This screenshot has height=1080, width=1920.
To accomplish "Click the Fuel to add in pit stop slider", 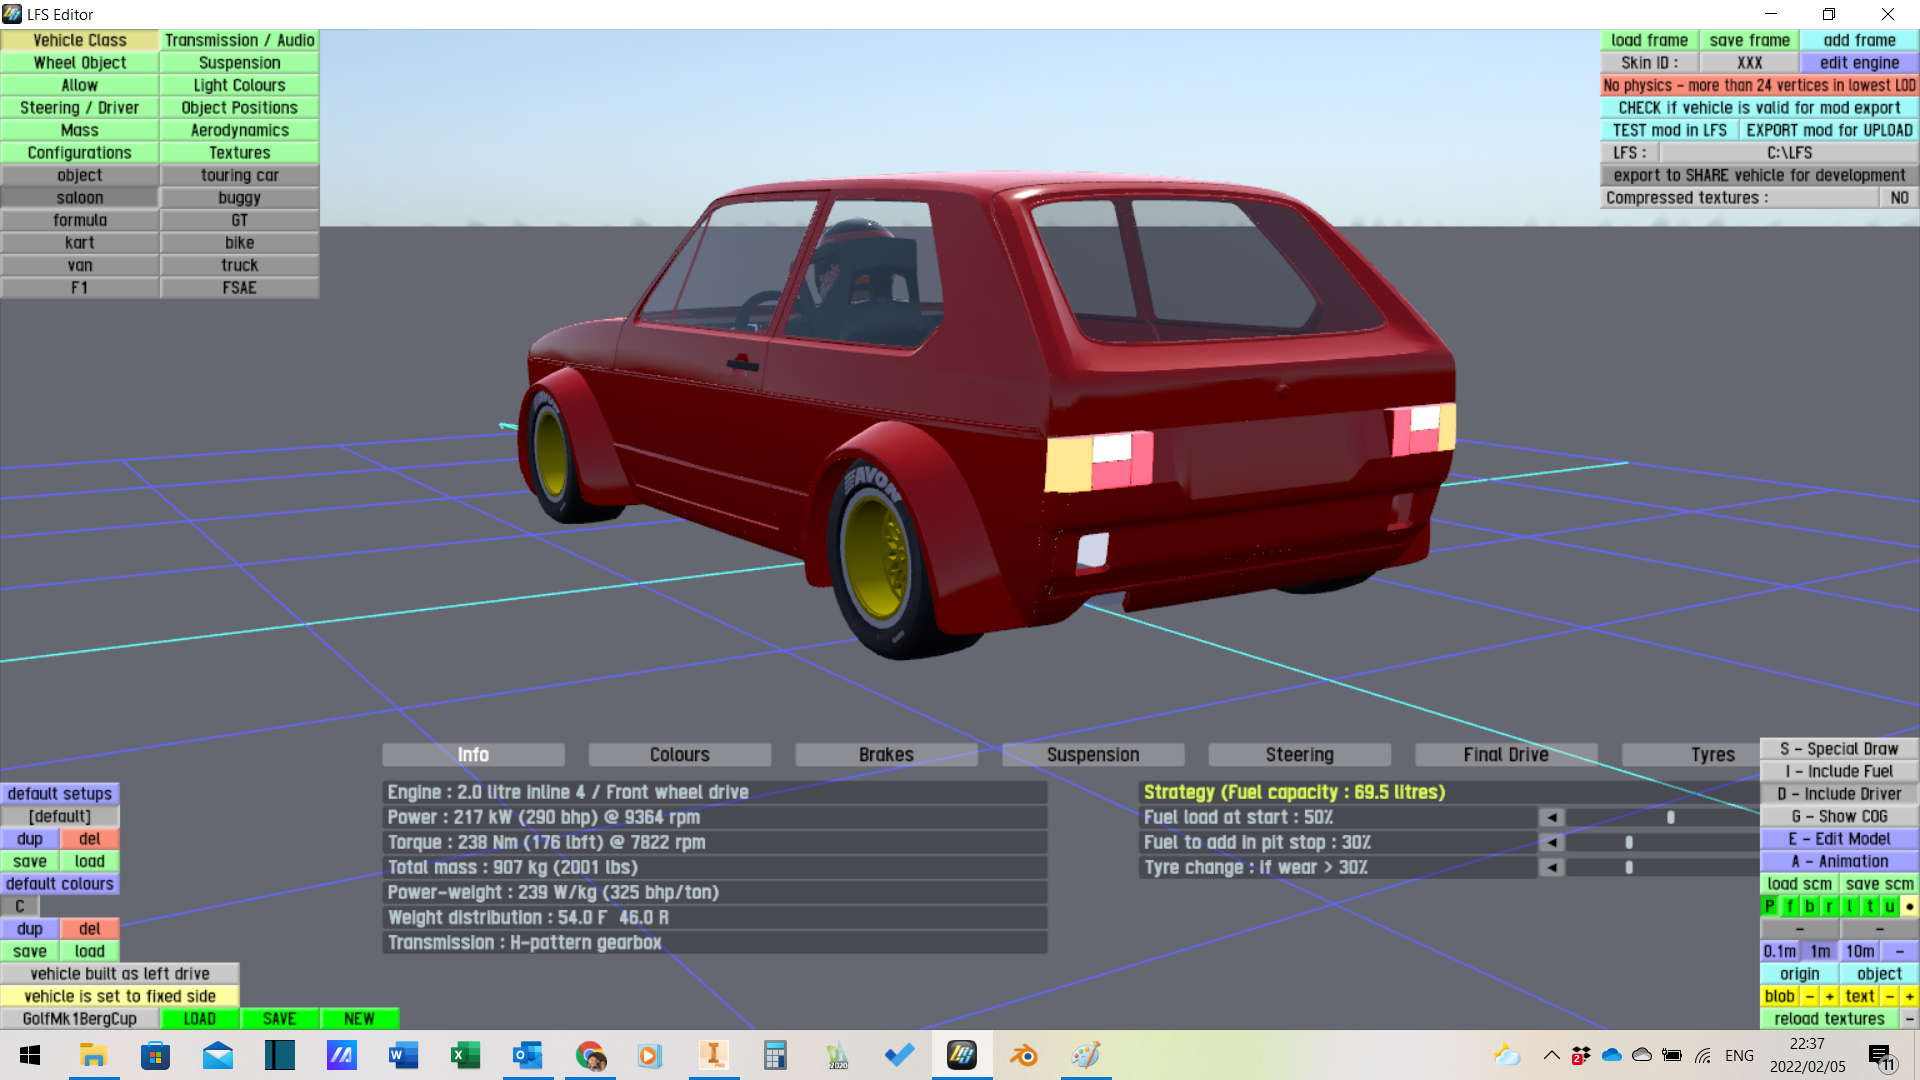I will pos(1629,842).
